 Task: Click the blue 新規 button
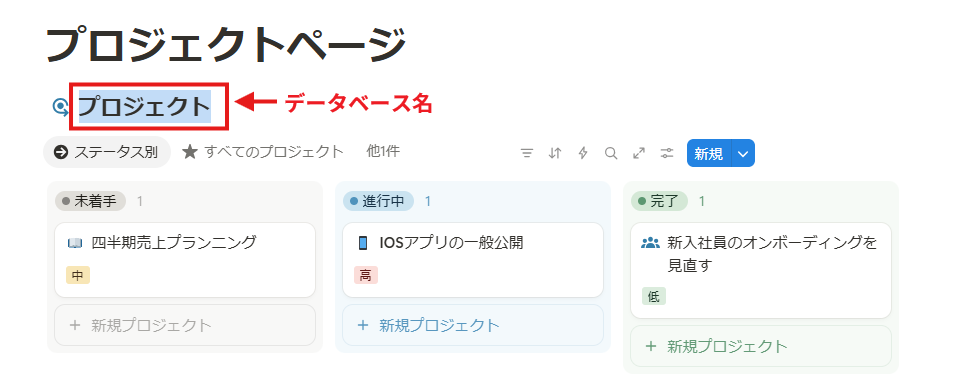pyautogui.click(x=709, y=153)
